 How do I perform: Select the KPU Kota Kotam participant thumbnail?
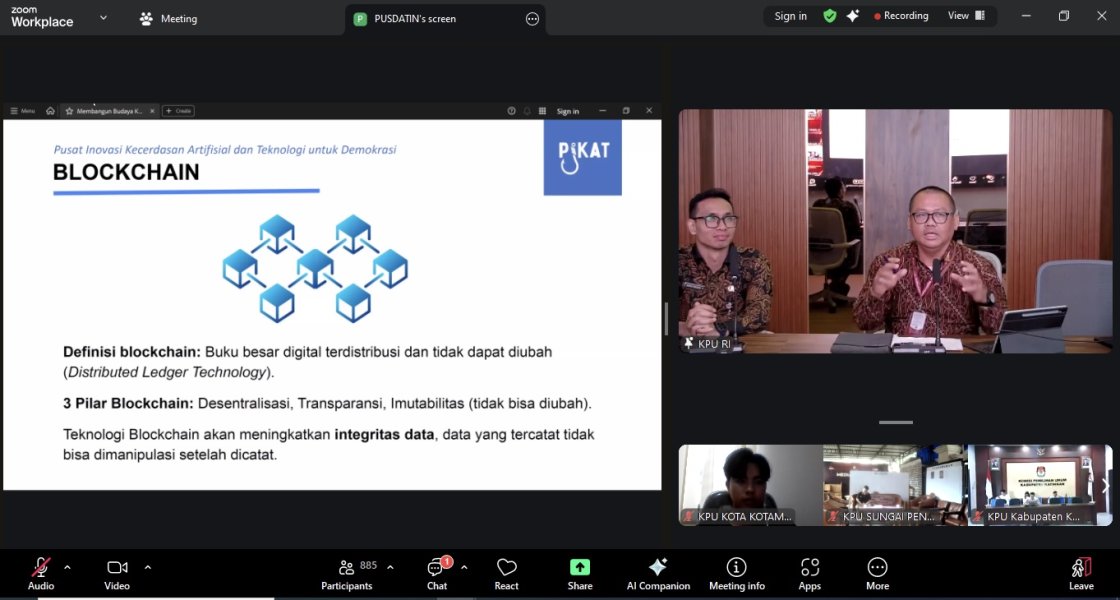(749, 485)
